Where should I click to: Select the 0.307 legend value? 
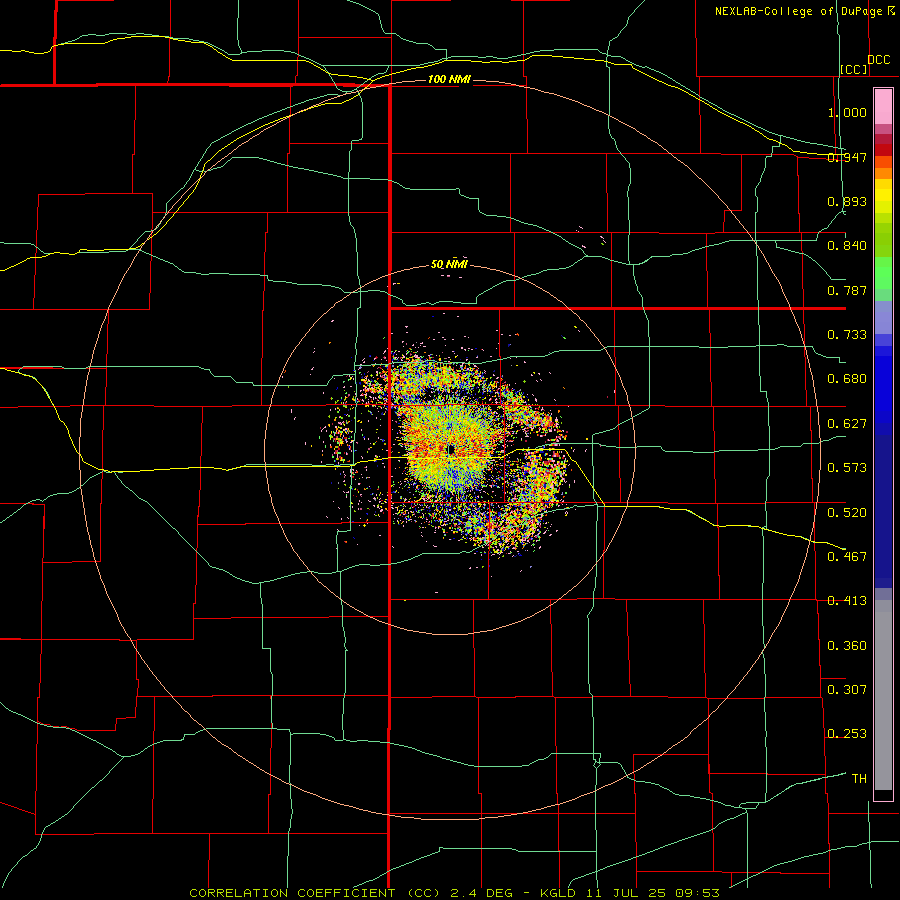[847, 690]
